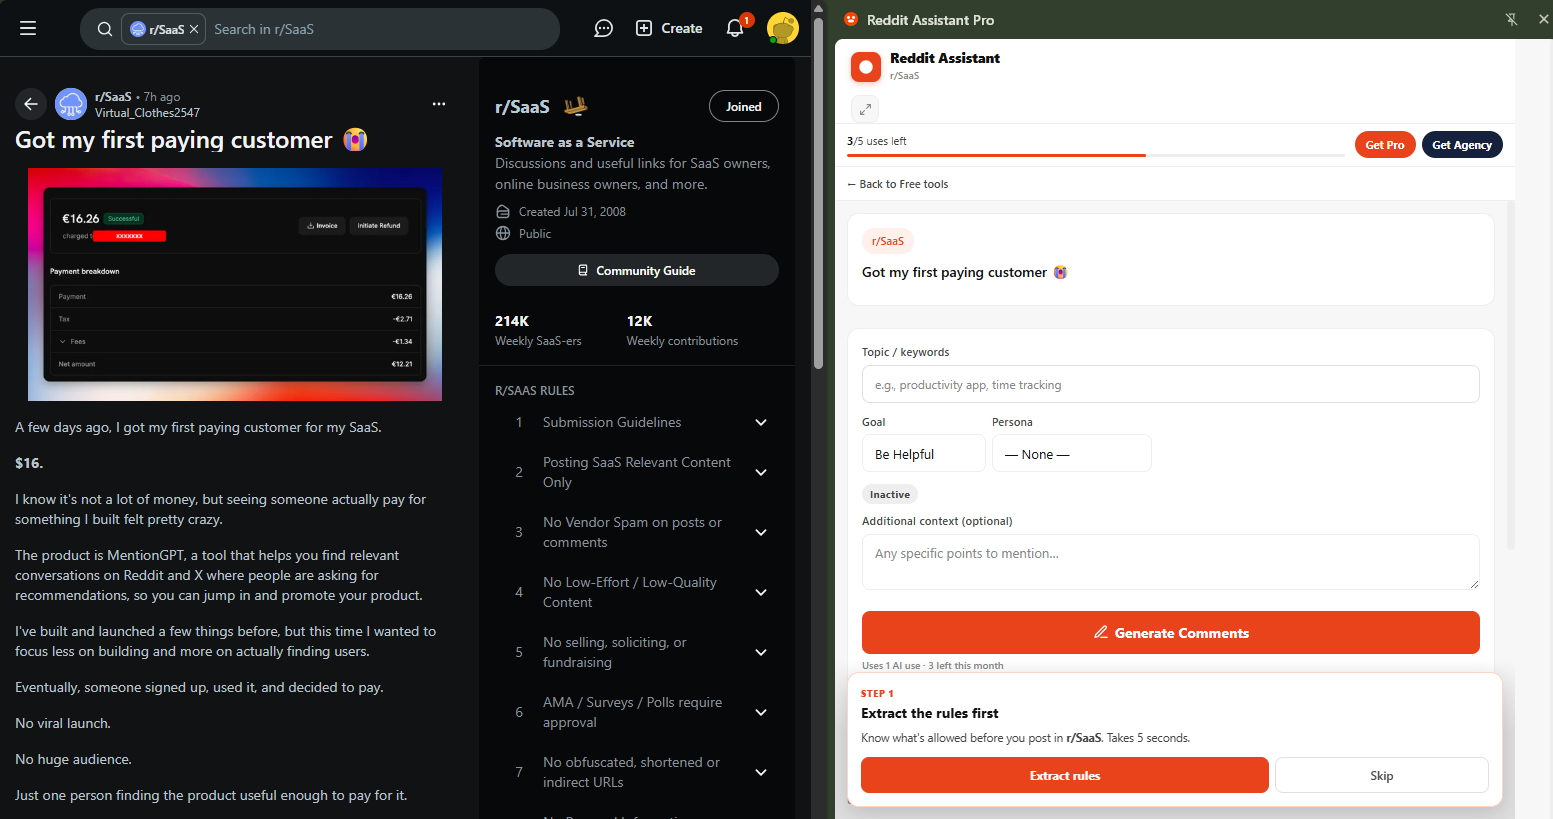This screenshot has height=819, width=1553.
Task: Click Generate Comments
Action: point(1170,633)
